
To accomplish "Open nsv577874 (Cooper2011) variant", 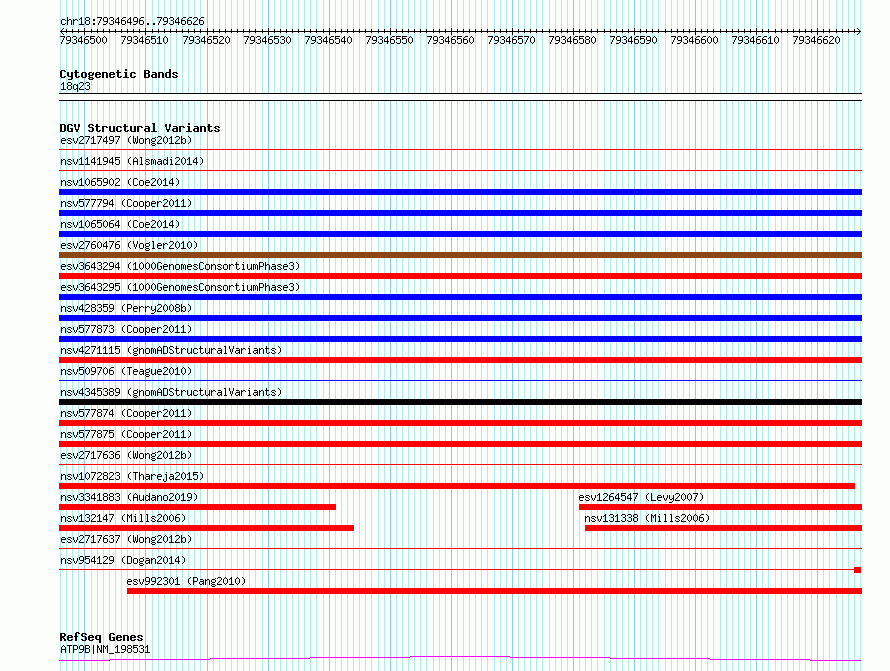I will tap(126, 413).
